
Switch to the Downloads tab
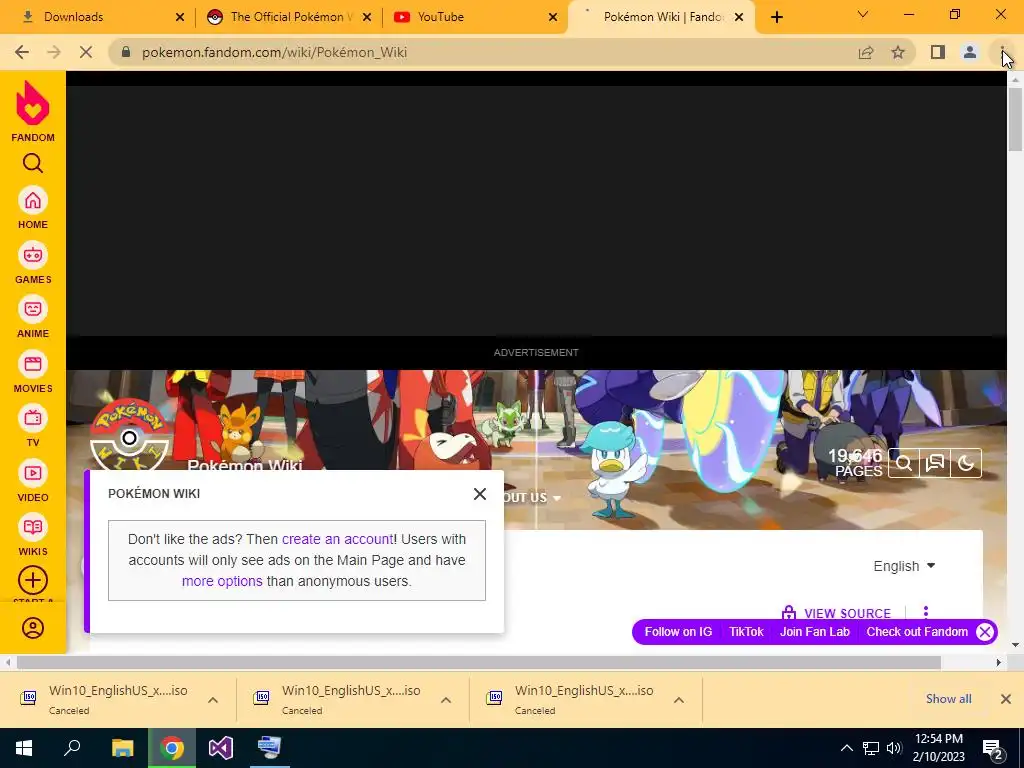coord(98,17)
